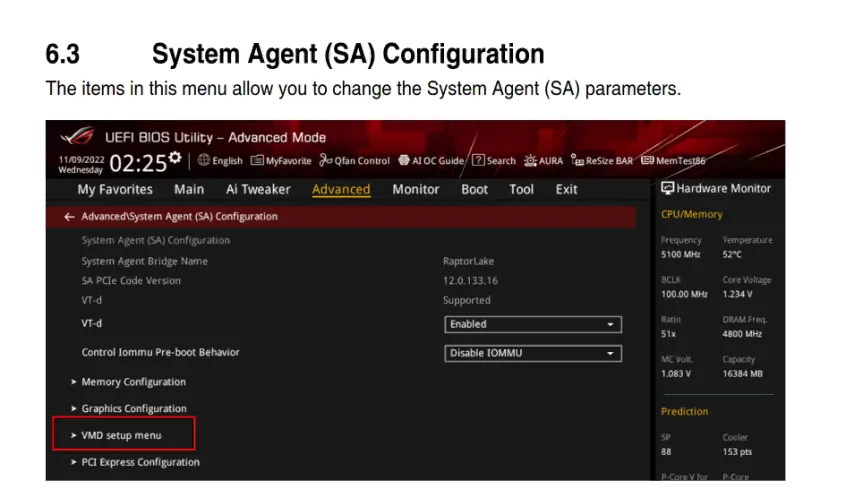Open the Ai Tweaker tab
Image resolution: width=846 pixels, height=498 pixels.
tap(258, 189)
